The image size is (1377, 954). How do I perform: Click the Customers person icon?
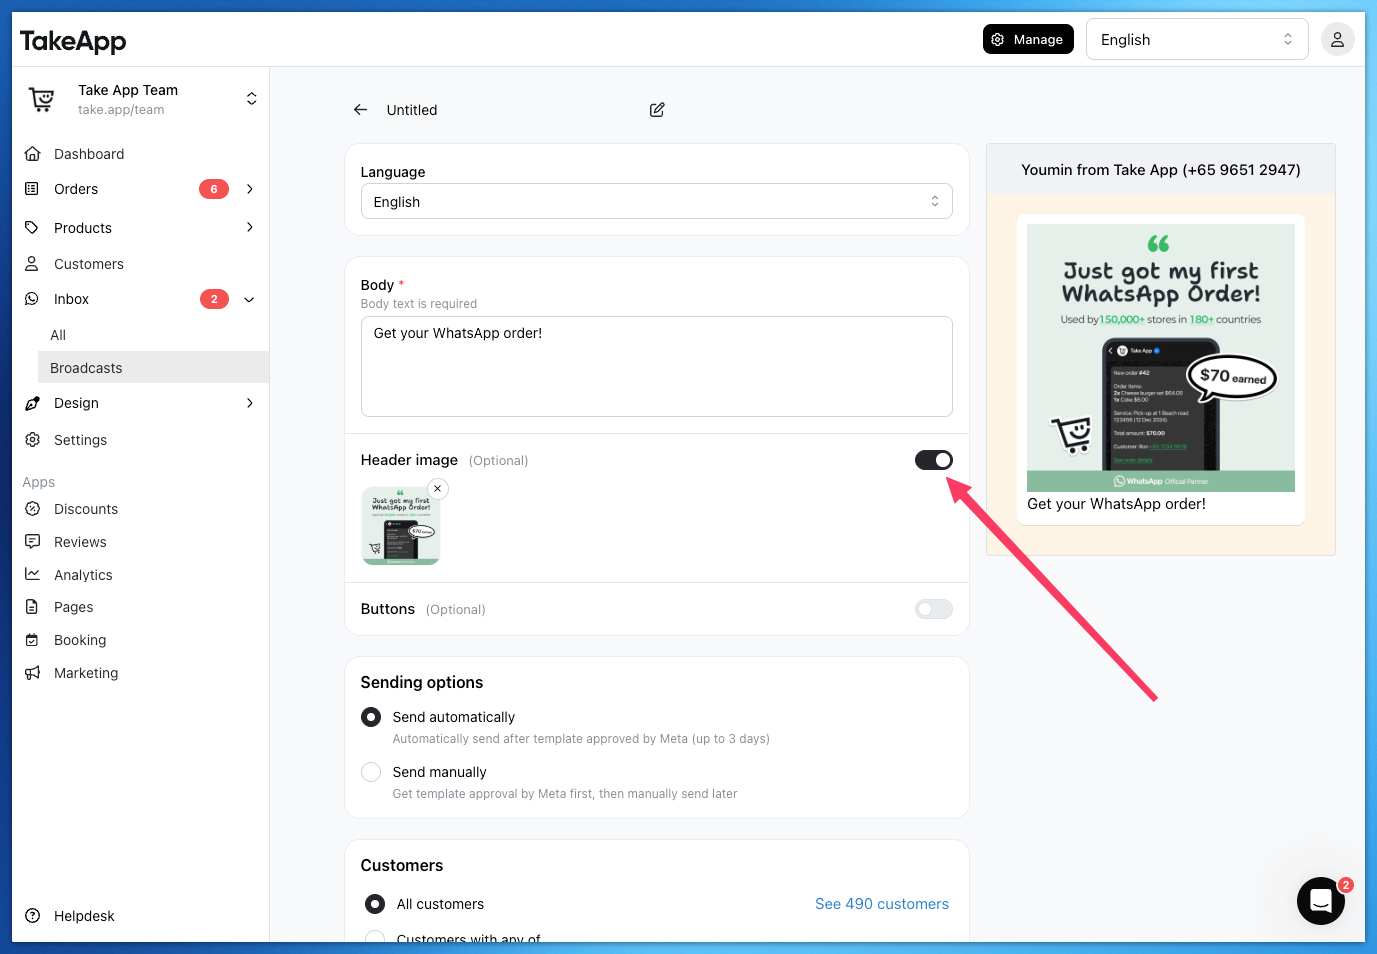pos(32,264)
